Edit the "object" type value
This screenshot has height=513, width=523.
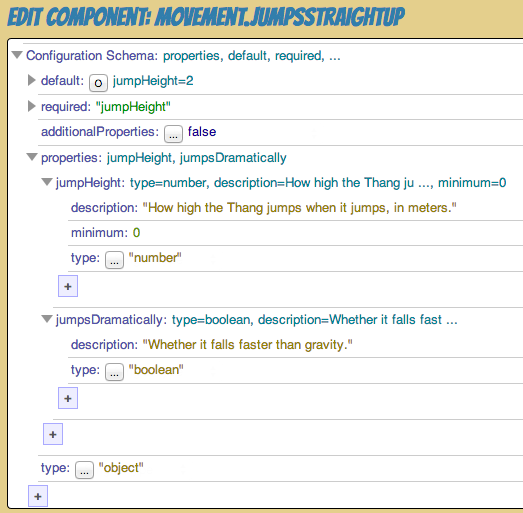pos(121,468)
